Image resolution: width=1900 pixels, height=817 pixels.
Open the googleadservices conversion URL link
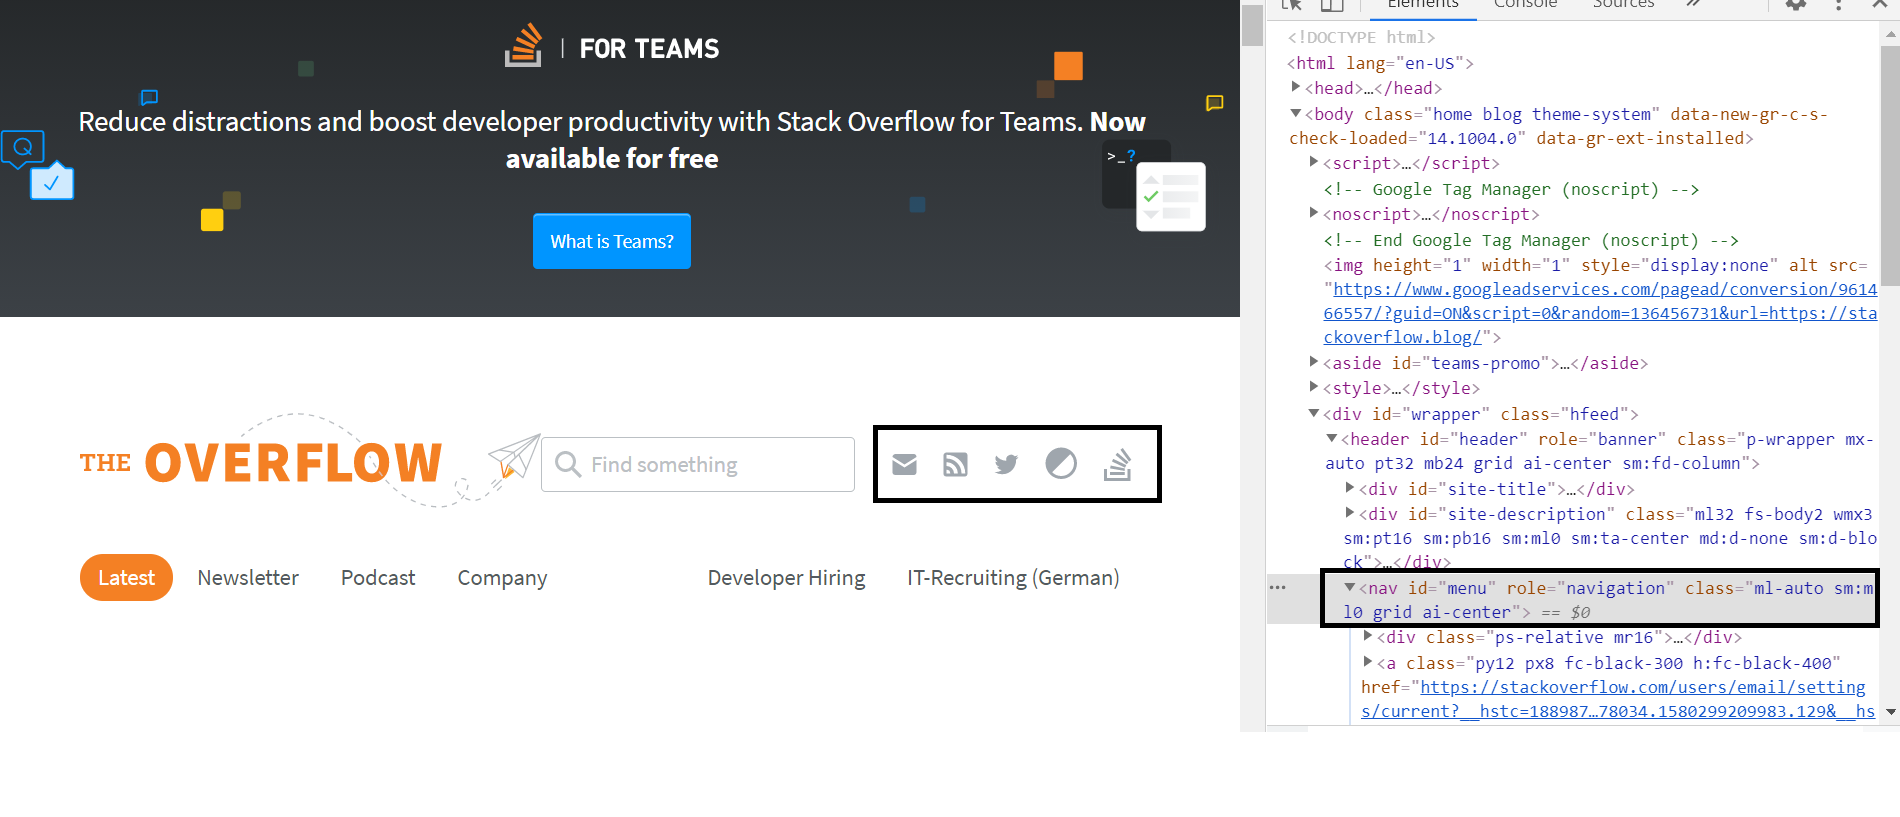[x=1600, y=313]
